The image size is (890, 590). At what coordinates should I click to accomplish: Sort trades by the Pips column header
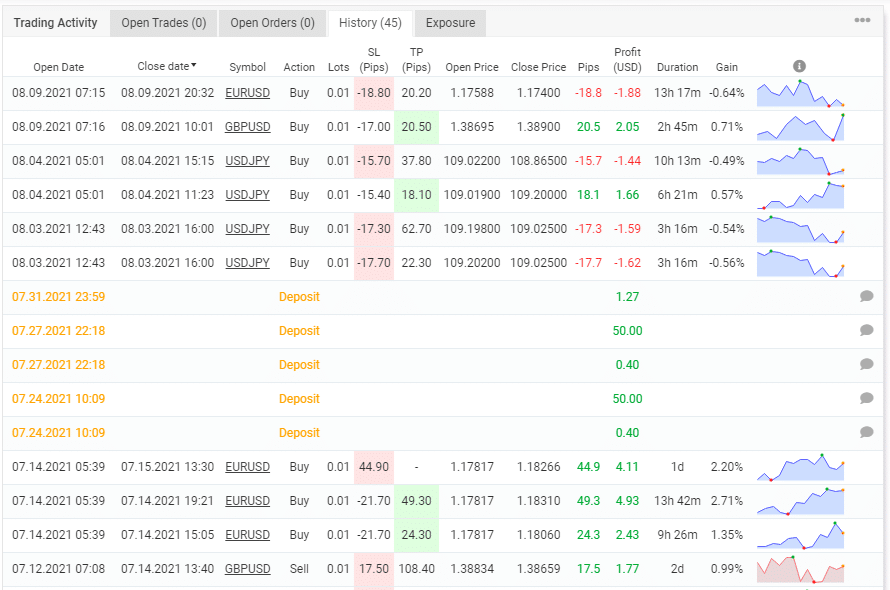click(x=589, y=67)
